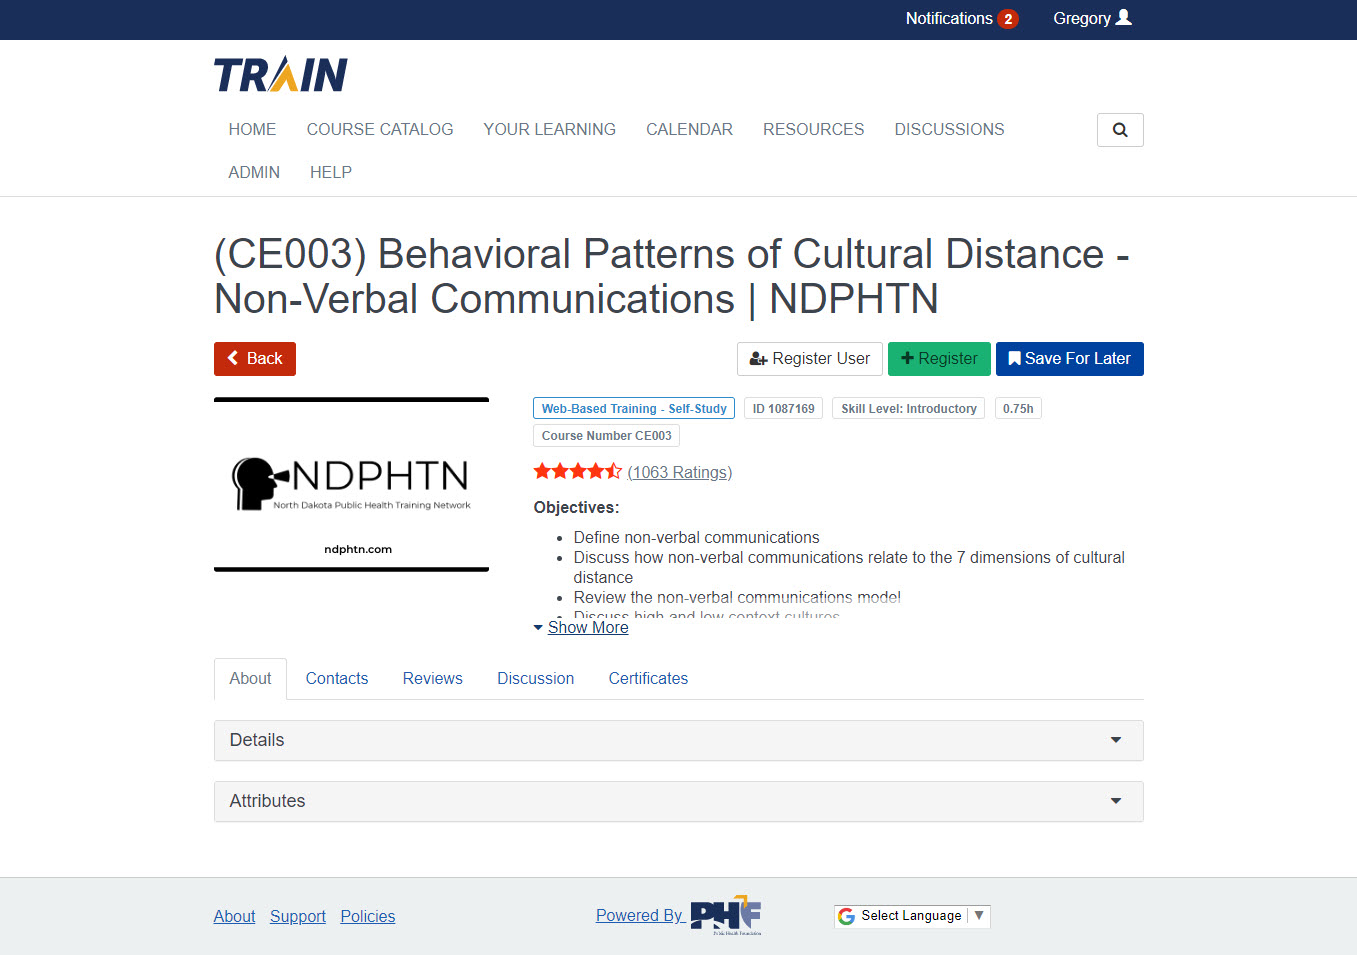Click the Register User button

tap(810, 359)
